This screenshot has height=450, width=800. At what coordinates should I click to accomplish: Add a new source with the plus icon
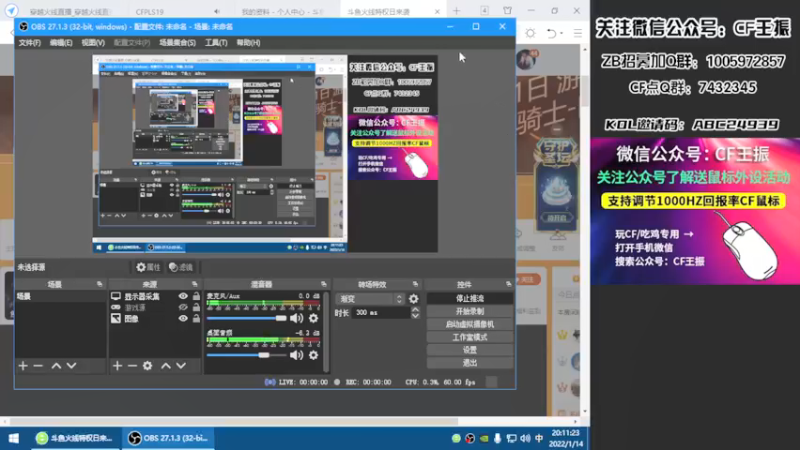(x=117, y=366)
